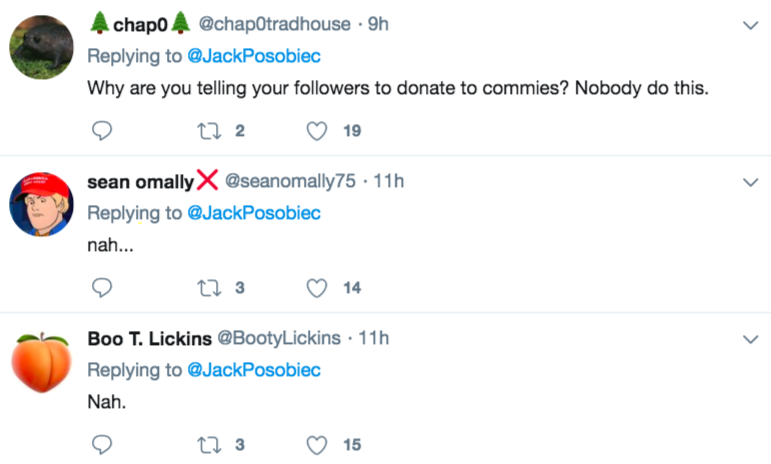Go to the @seanomally75 profile handle
This screenshot has width=771, height=464.
290,182
